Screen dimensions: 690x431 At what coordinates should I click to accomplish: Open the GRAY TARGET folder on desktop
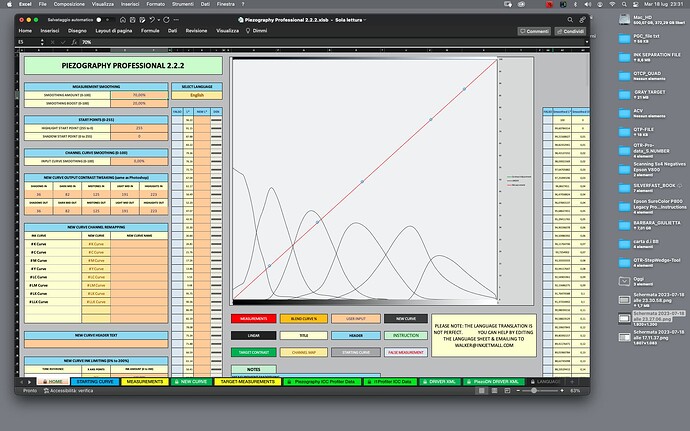pos(624,95)
